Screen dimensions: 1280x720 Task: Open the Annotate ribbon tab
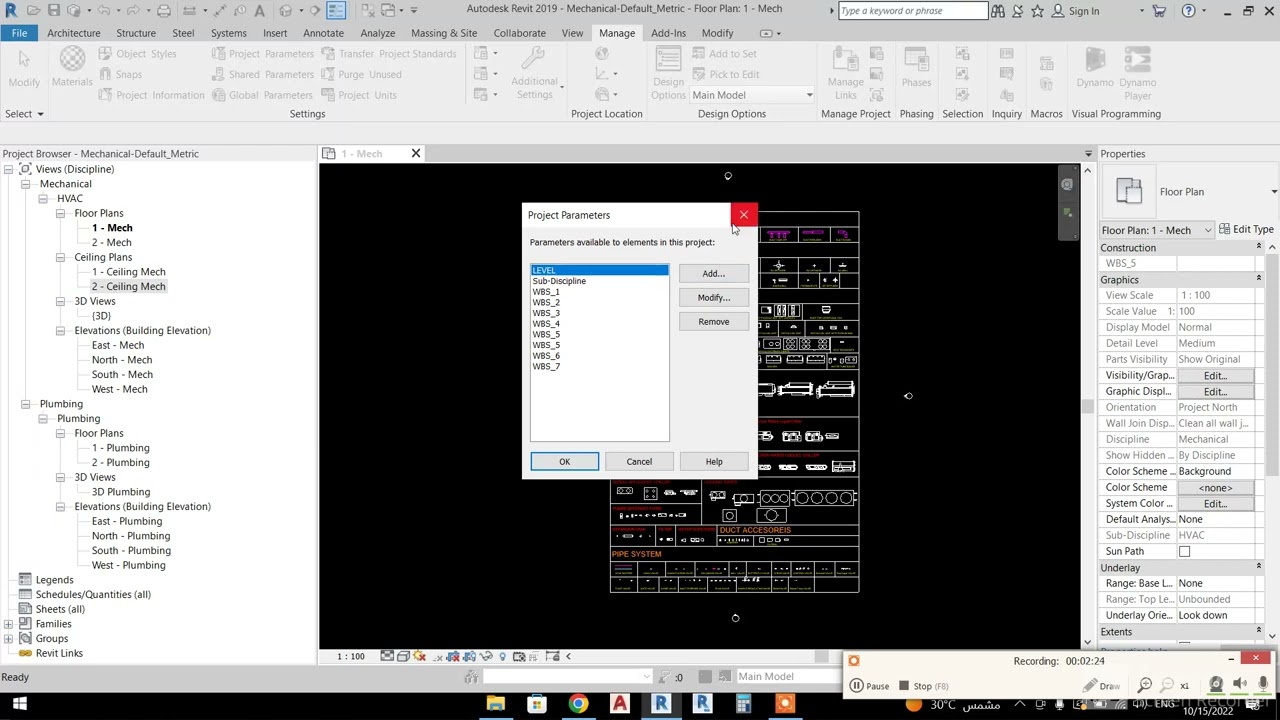323,33
